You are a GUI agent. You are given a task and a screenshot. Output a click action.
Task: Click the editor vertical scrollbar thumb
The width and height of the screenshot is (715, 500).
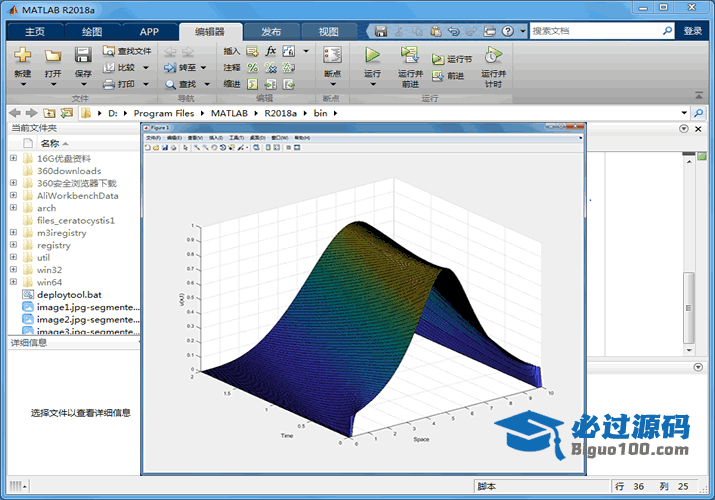pos(689,308)
